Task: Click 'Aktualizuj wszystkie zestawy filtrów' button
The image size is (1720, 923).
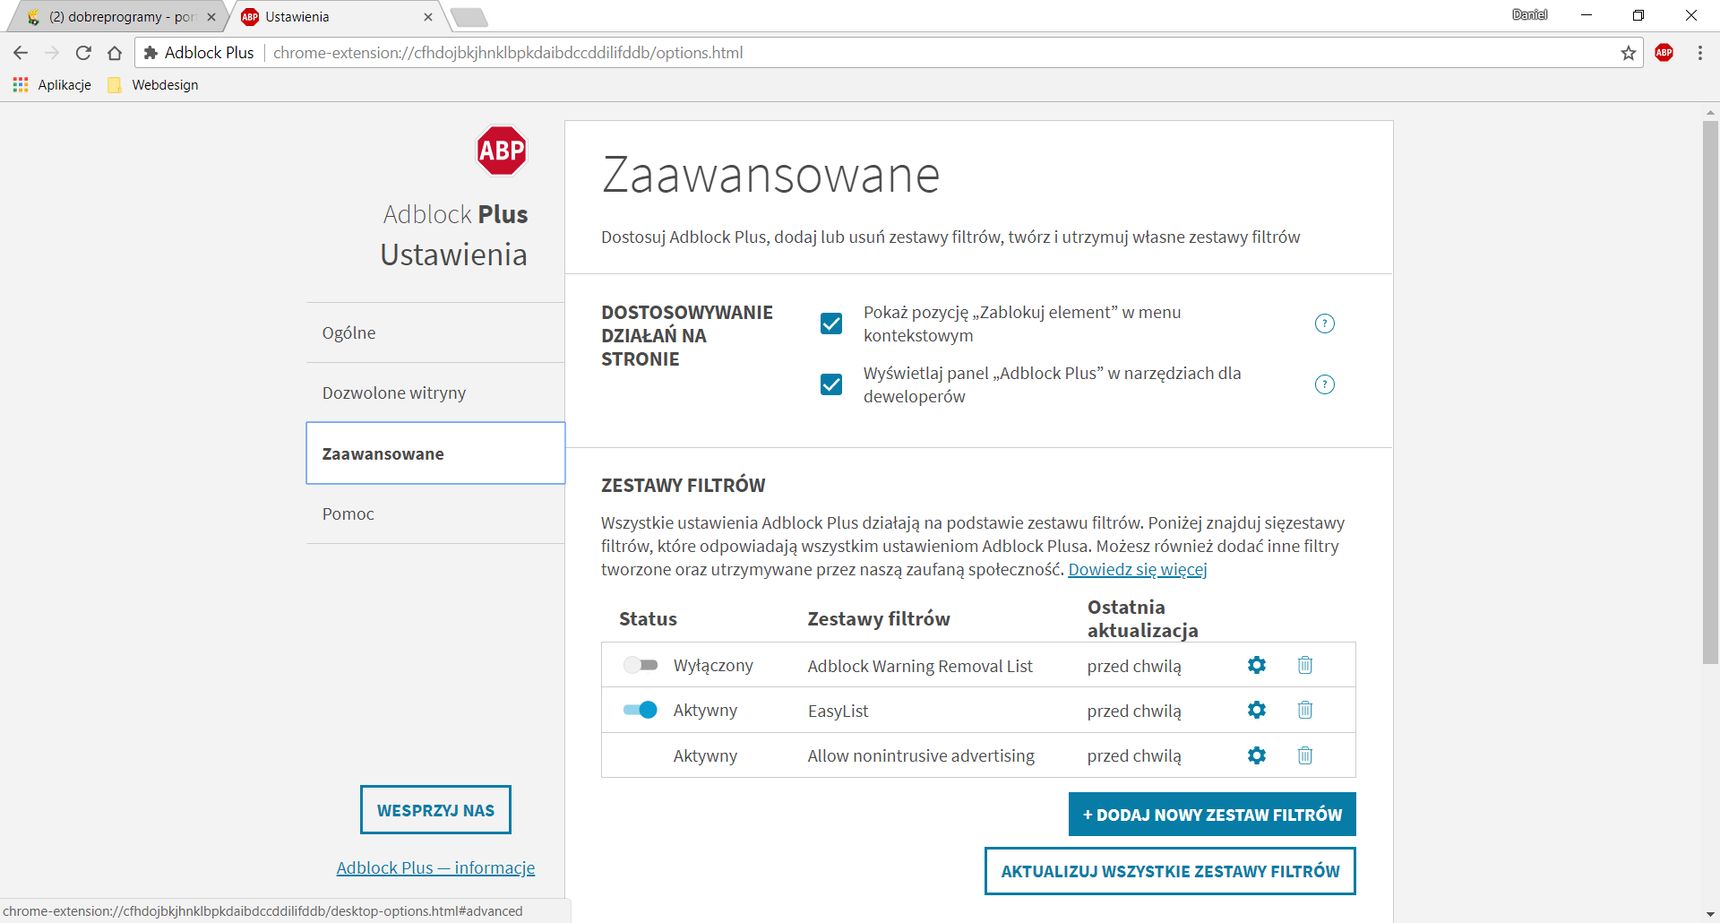Action: pos(1170,871)
